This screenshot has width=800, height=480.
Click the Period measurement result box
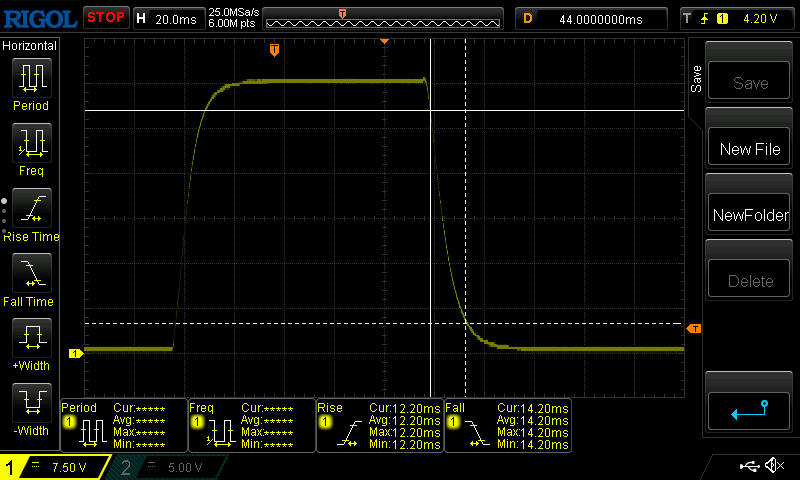[124, 425]
